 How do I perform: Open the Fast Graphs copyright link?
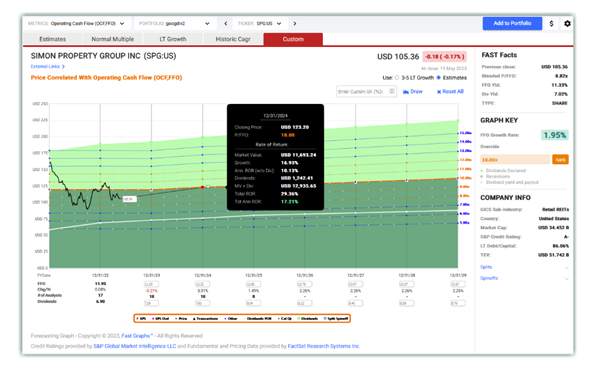tap(137, 336)
